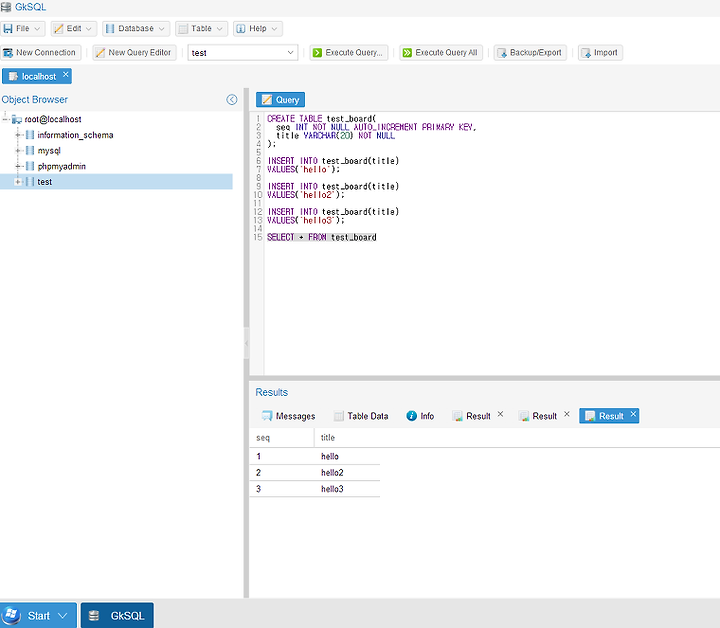This screenshot has width=720, height=628.
Task: Collapse the Object Browser panel arrow
Action: tap(232, 100)
